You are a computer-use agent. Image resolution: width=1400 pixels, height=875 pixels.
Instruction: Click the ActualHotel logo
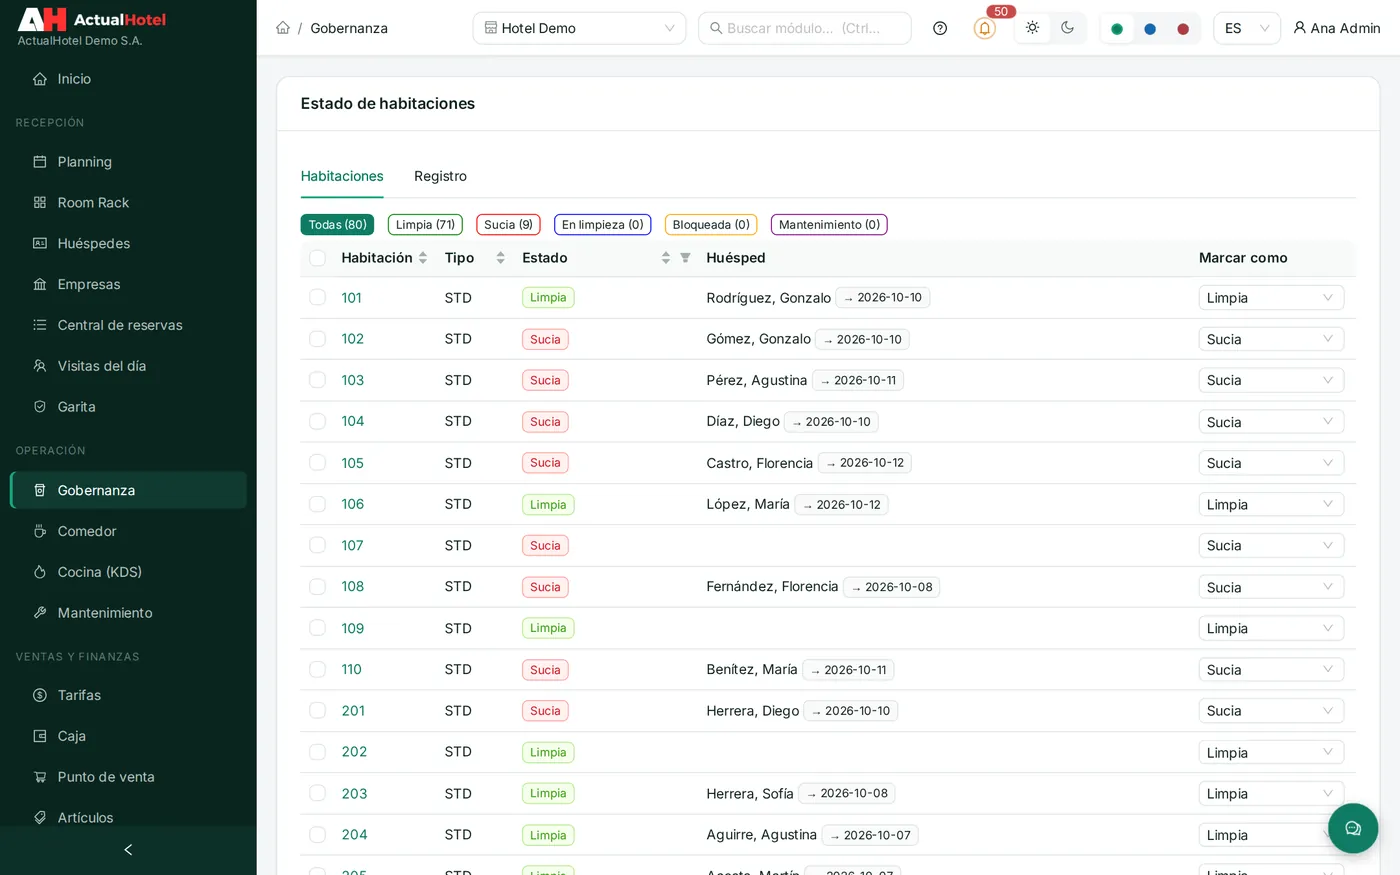coord(92,20)
